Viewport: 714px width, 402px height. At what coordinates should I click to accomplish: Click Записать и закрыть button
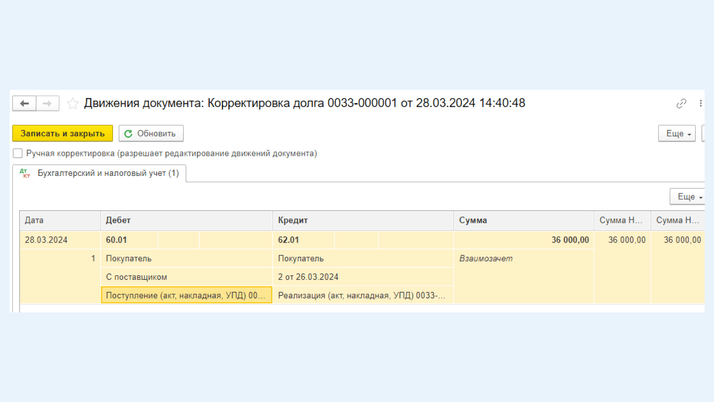point(62,133)
